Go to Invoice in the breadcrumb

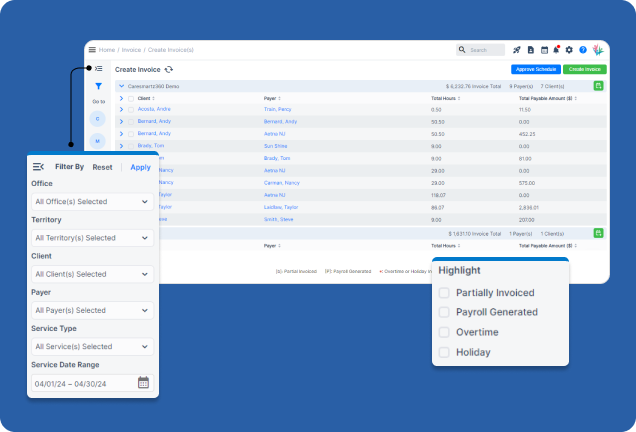tap(130, 49)
